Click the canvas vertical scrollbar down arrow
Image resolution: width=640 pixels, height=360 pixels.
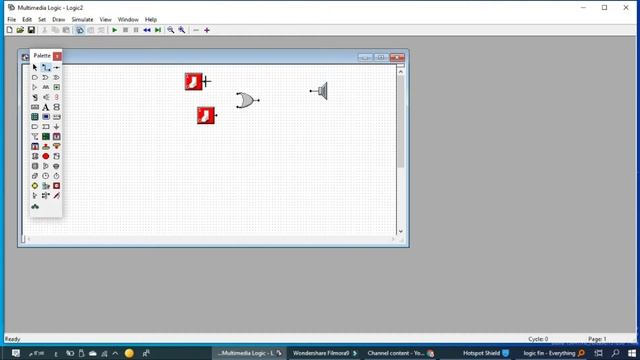pyautogui.click(x=400, y=231)
